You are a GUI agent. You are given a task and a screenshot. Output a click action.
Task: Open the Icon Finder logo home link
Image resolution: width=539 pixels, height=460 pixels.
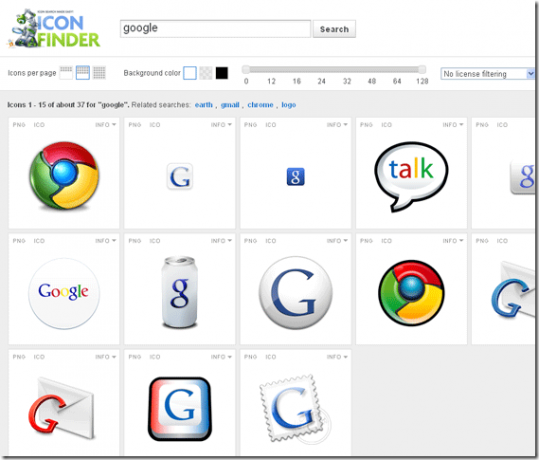[x=54, y=29]
